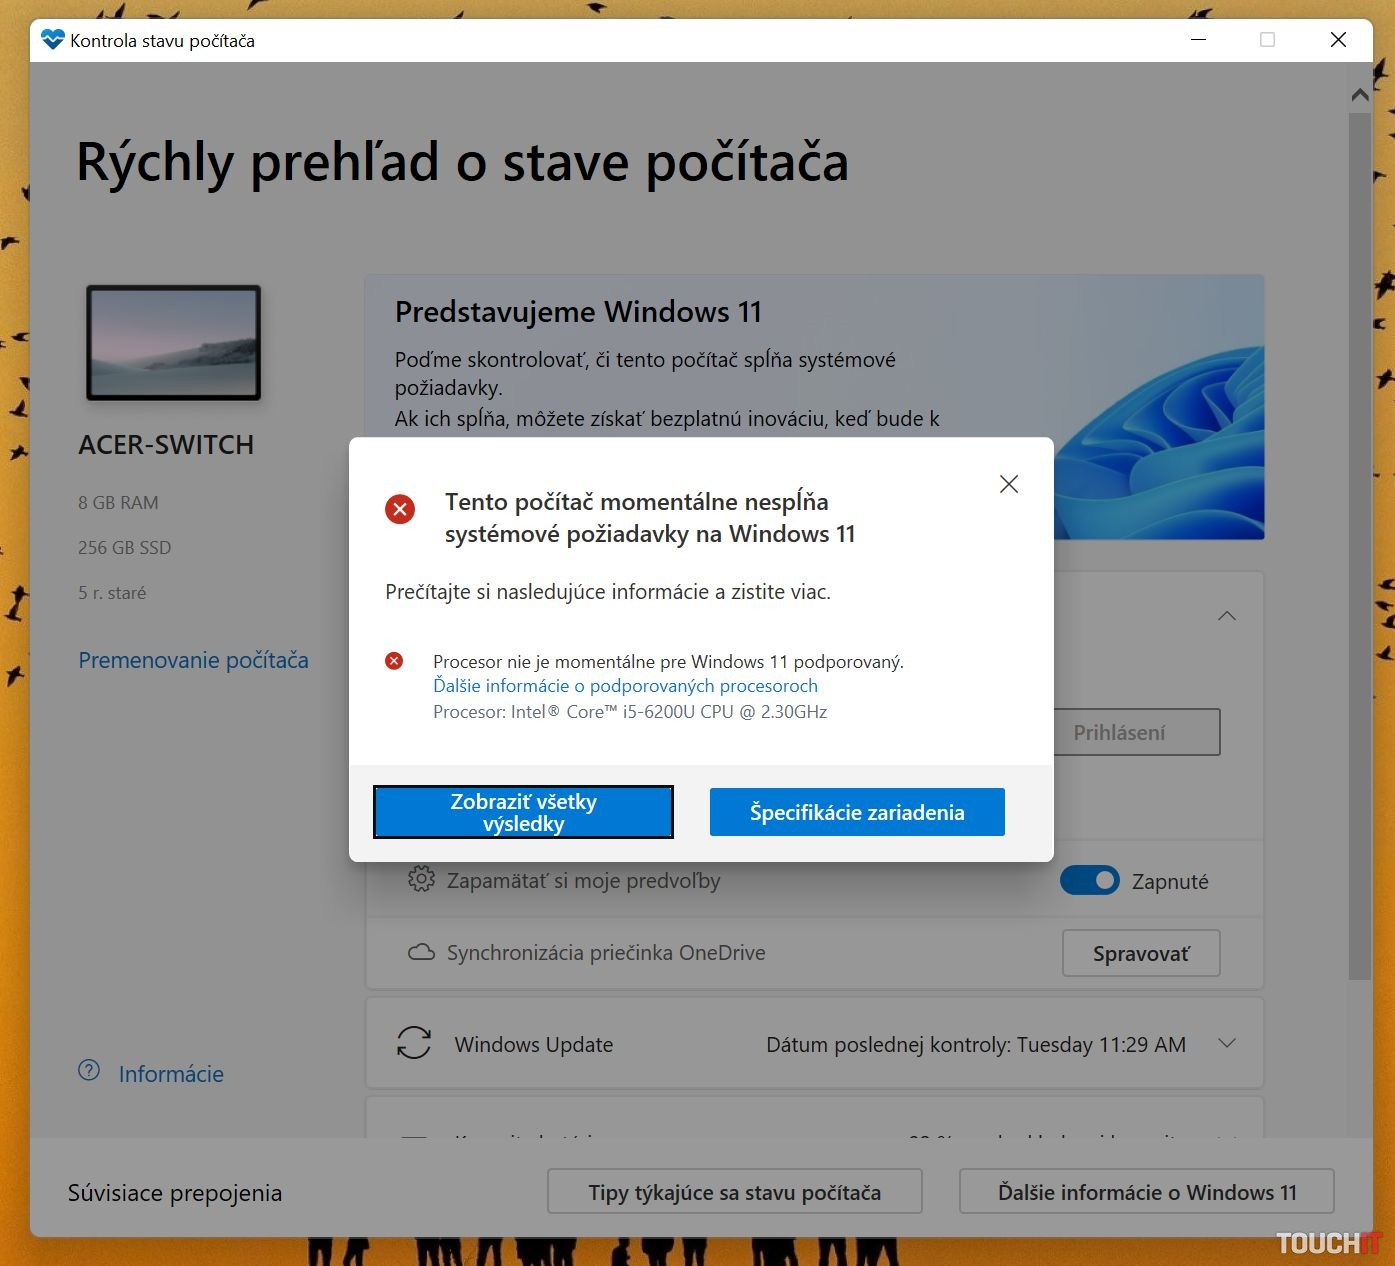
Task: Click the Súvisiace prepojenia label
Action: (175, 1193)
